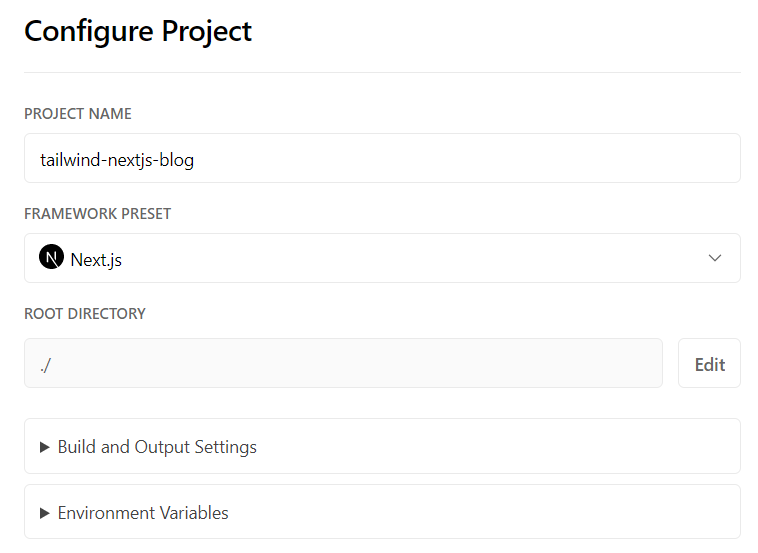This screenshot has height=553, width=758.
Task: Focus the Project Name input field
Action: 382,158
